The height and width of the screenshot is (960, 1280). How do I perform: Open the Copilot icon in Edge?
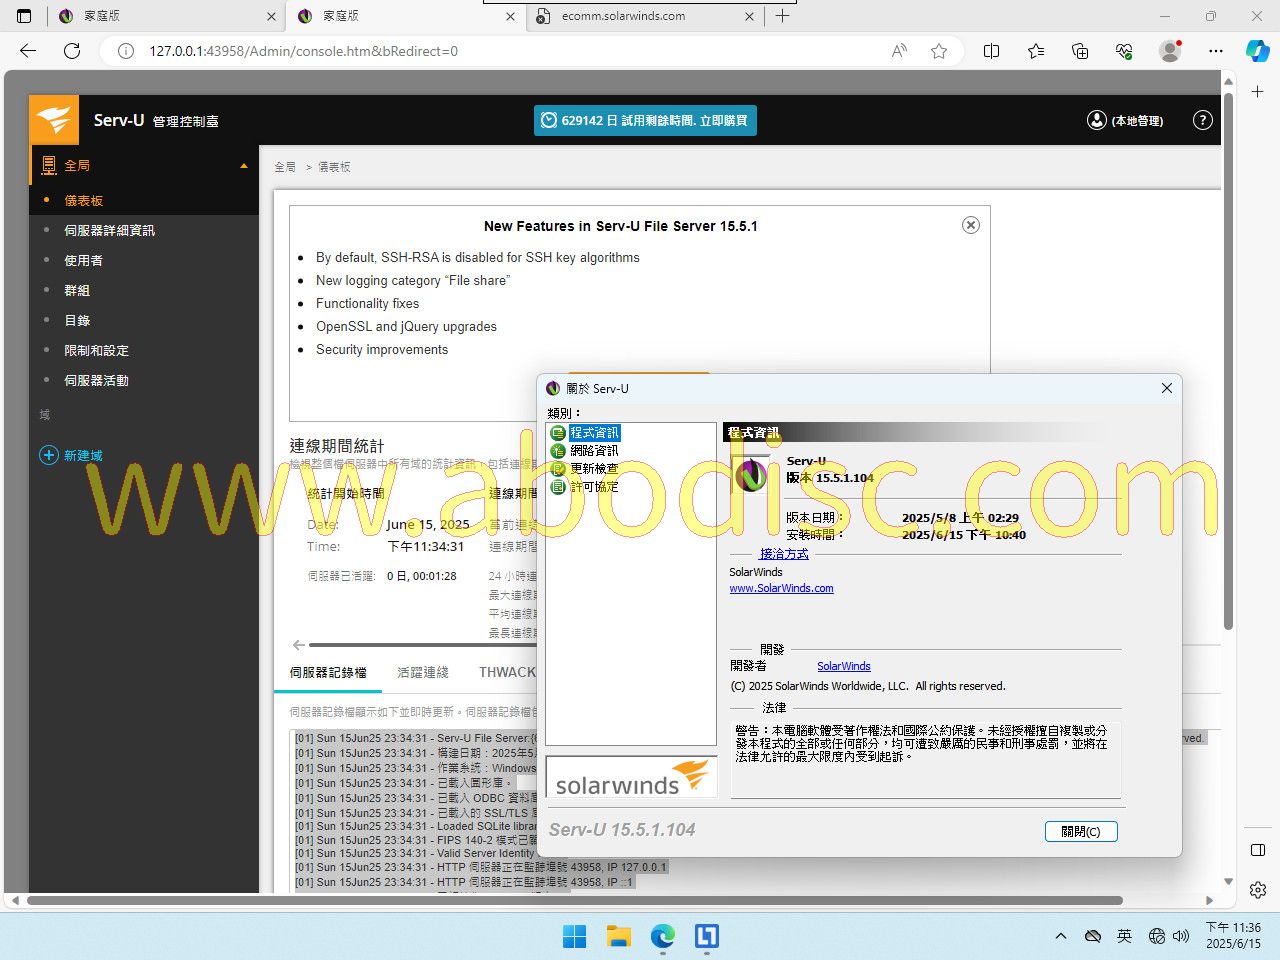(1257, 51)
